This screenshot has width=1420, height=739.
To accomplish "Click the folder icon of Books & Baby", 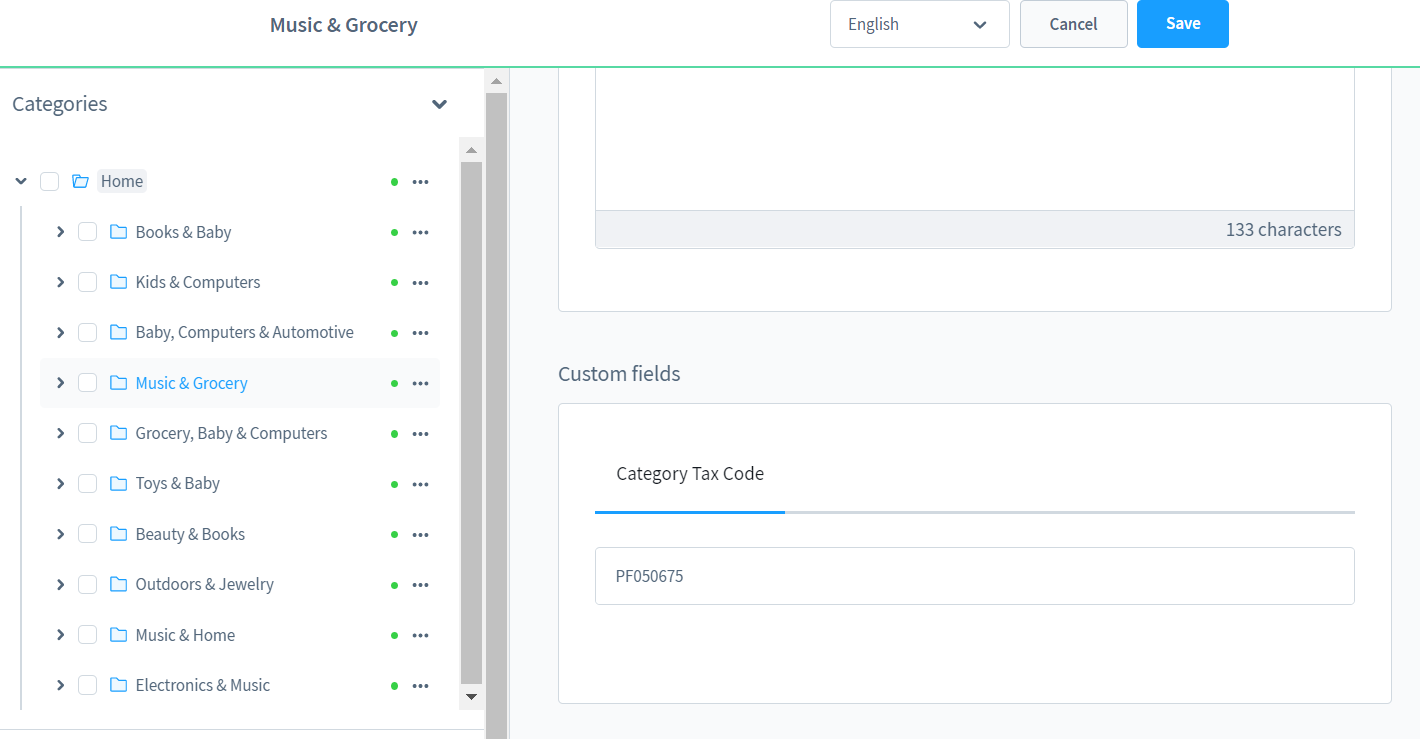I will [x=118, y=232].
